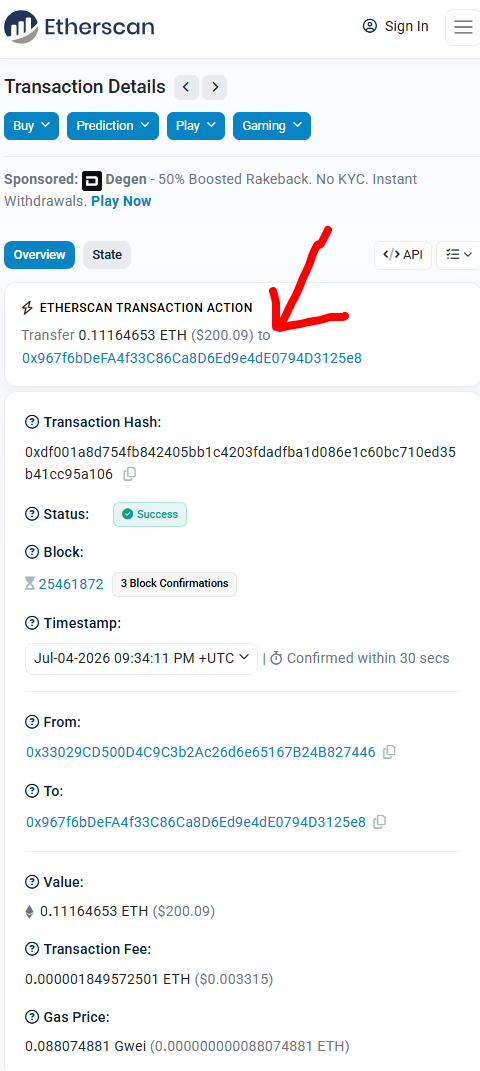The image size is (480, 1071).
Task: Switch to the State tab
Action: click(x=107, y=255)
